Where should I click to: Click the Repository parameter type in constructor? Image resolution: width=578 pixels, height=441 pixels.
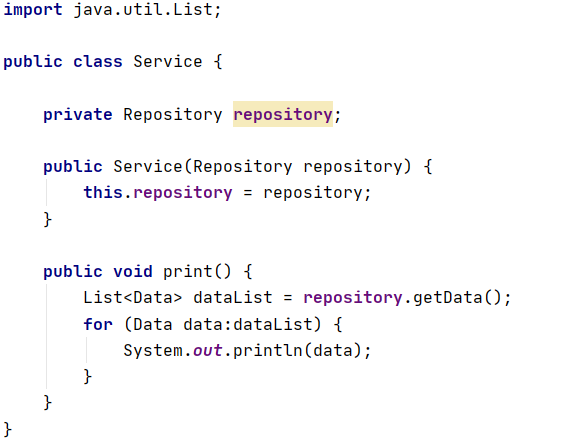coord(243,167)
